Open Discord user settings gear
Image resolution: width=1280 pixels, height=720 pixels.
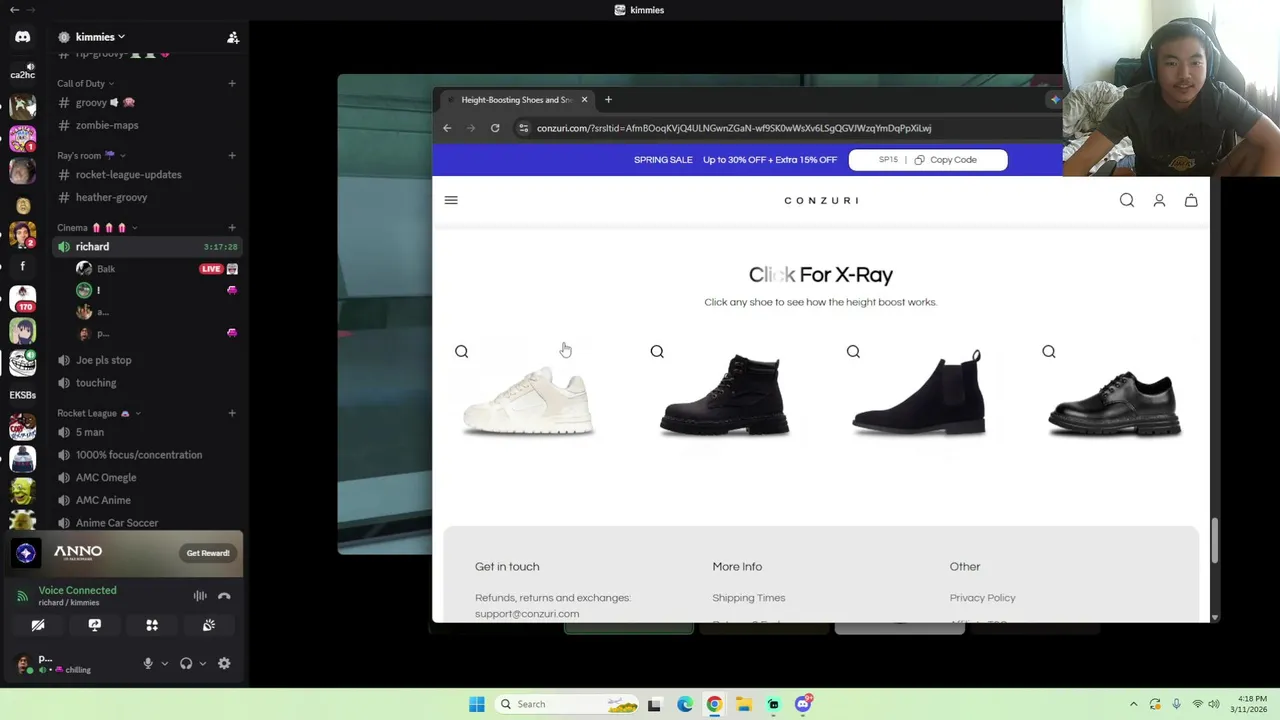[224, 663]
